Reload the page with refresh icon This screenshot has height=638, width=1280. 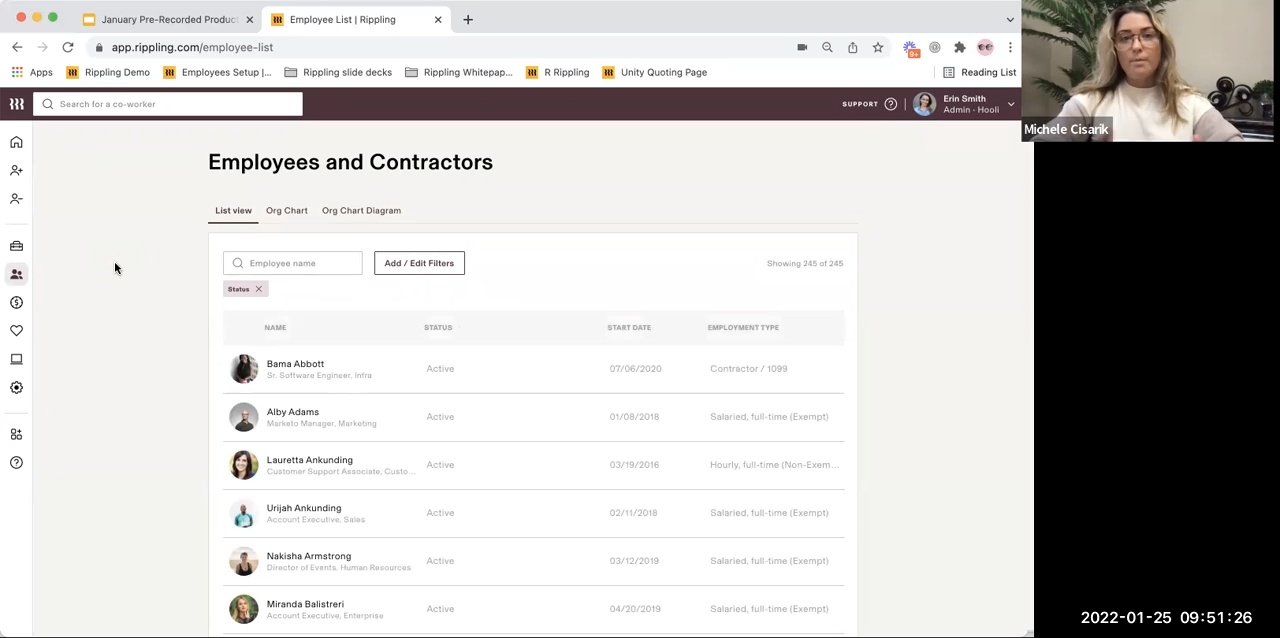67,47
